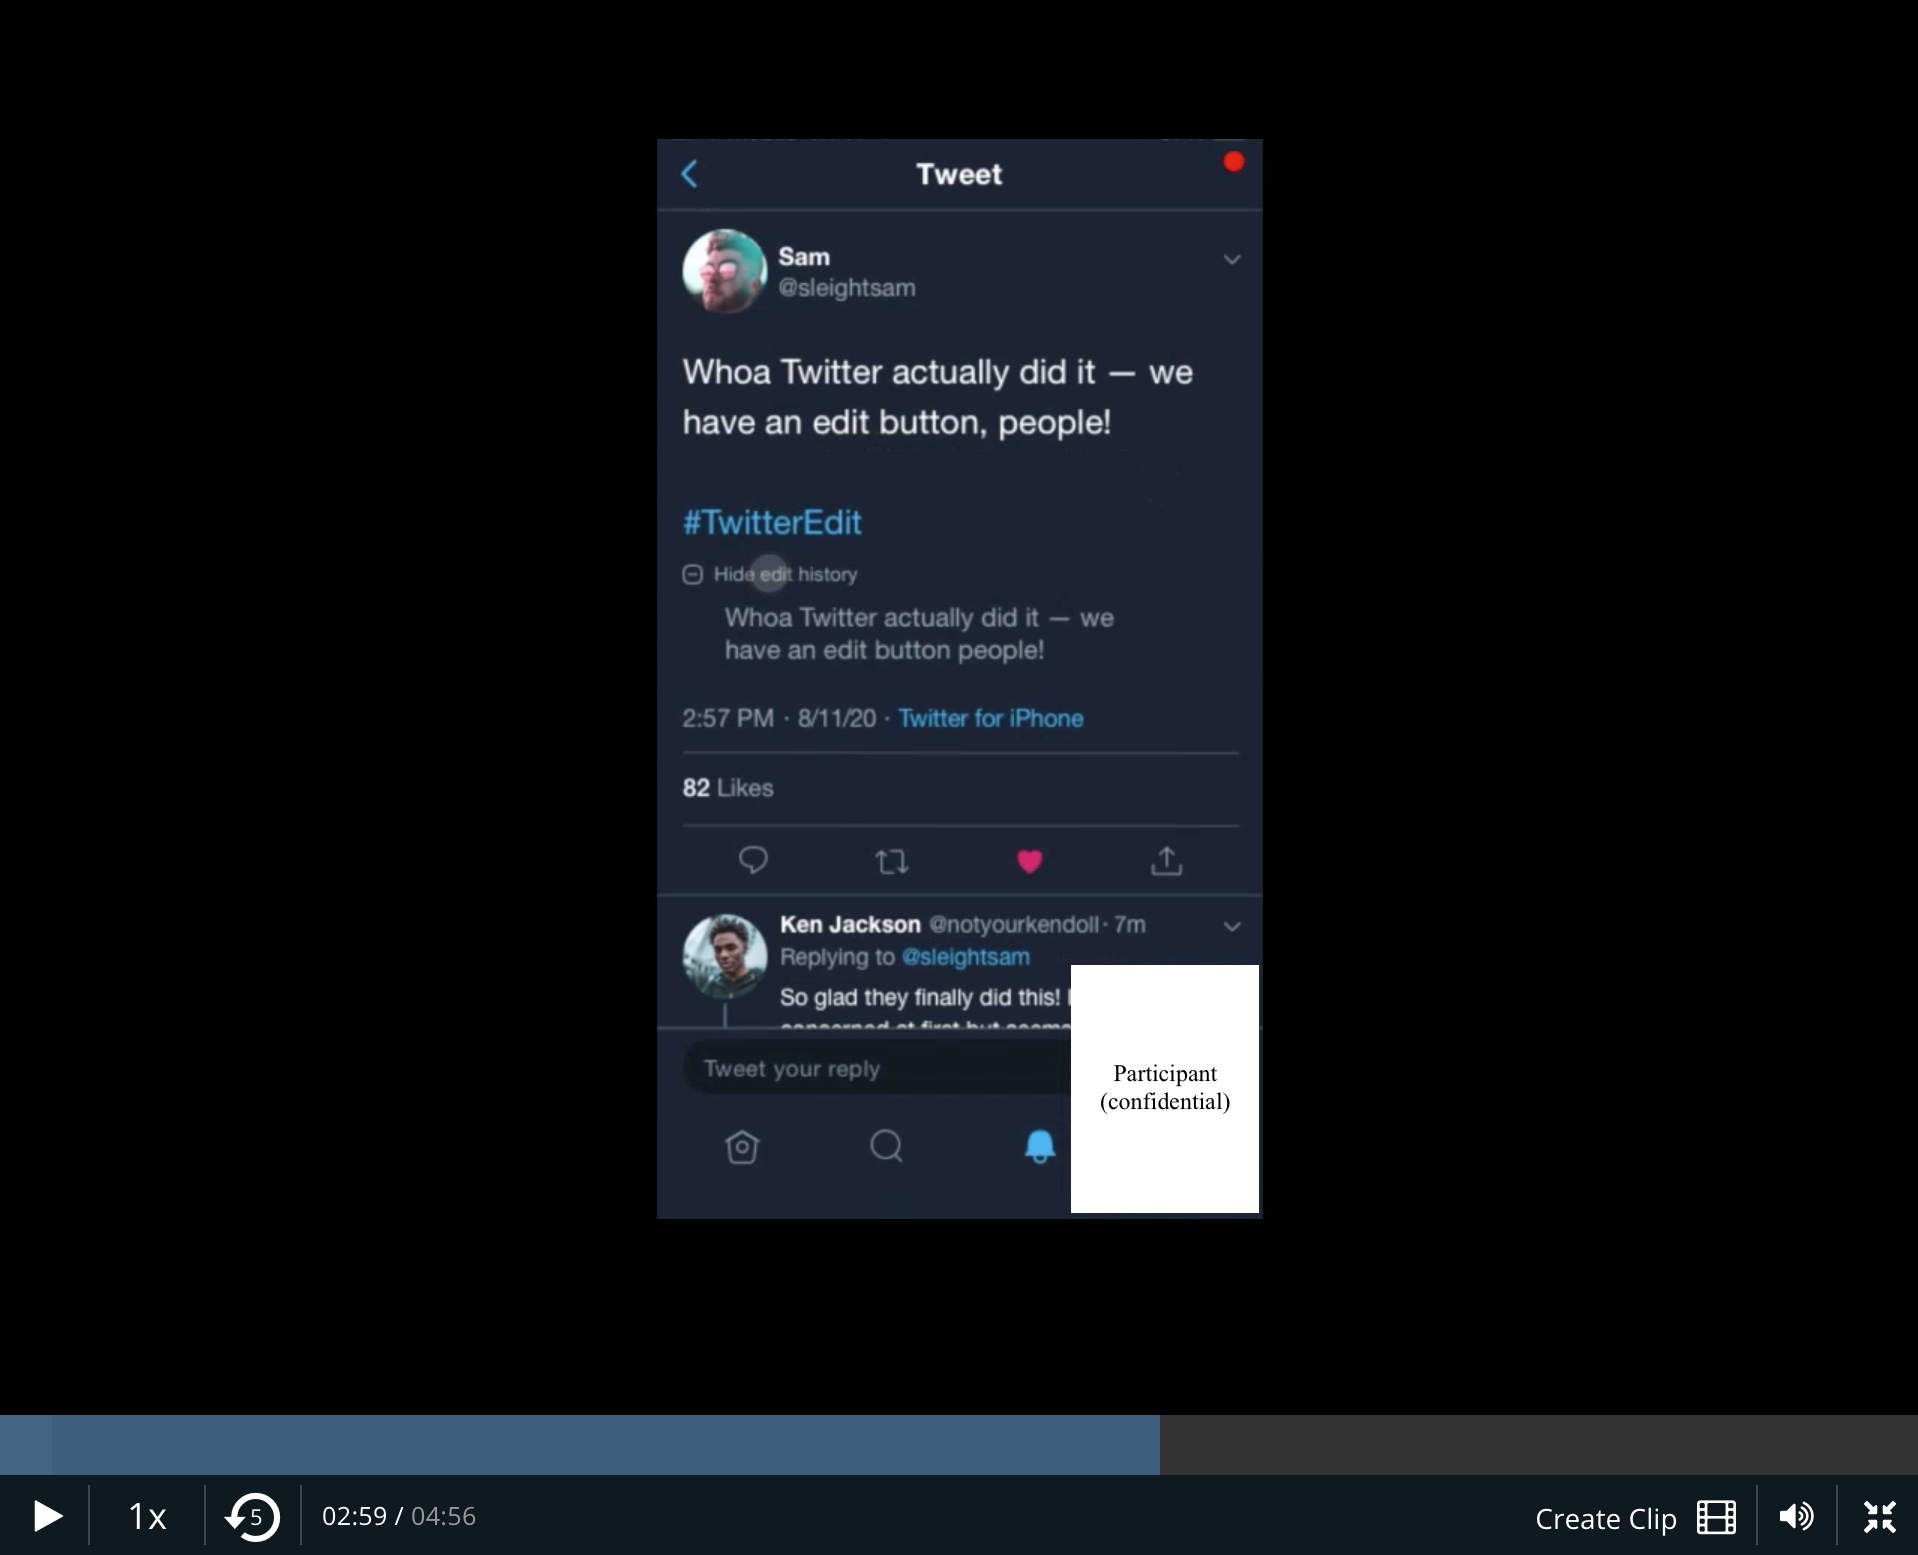Open Sam's profile picture

point(724,272)
